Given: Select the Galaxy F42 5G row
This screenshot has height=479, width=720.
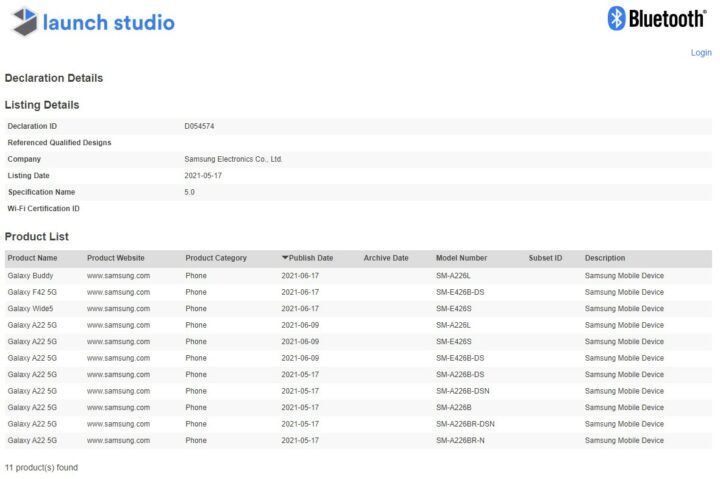Looking at the screenshot, I should click(32, 292).
